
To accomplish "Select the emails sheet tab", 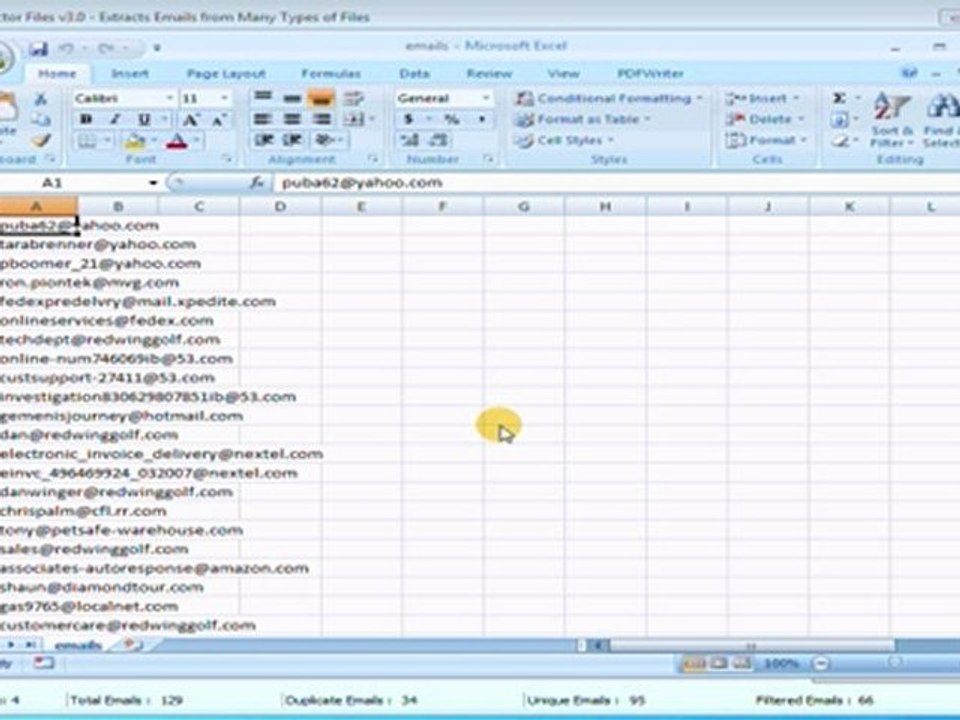I will click(78, 645).
